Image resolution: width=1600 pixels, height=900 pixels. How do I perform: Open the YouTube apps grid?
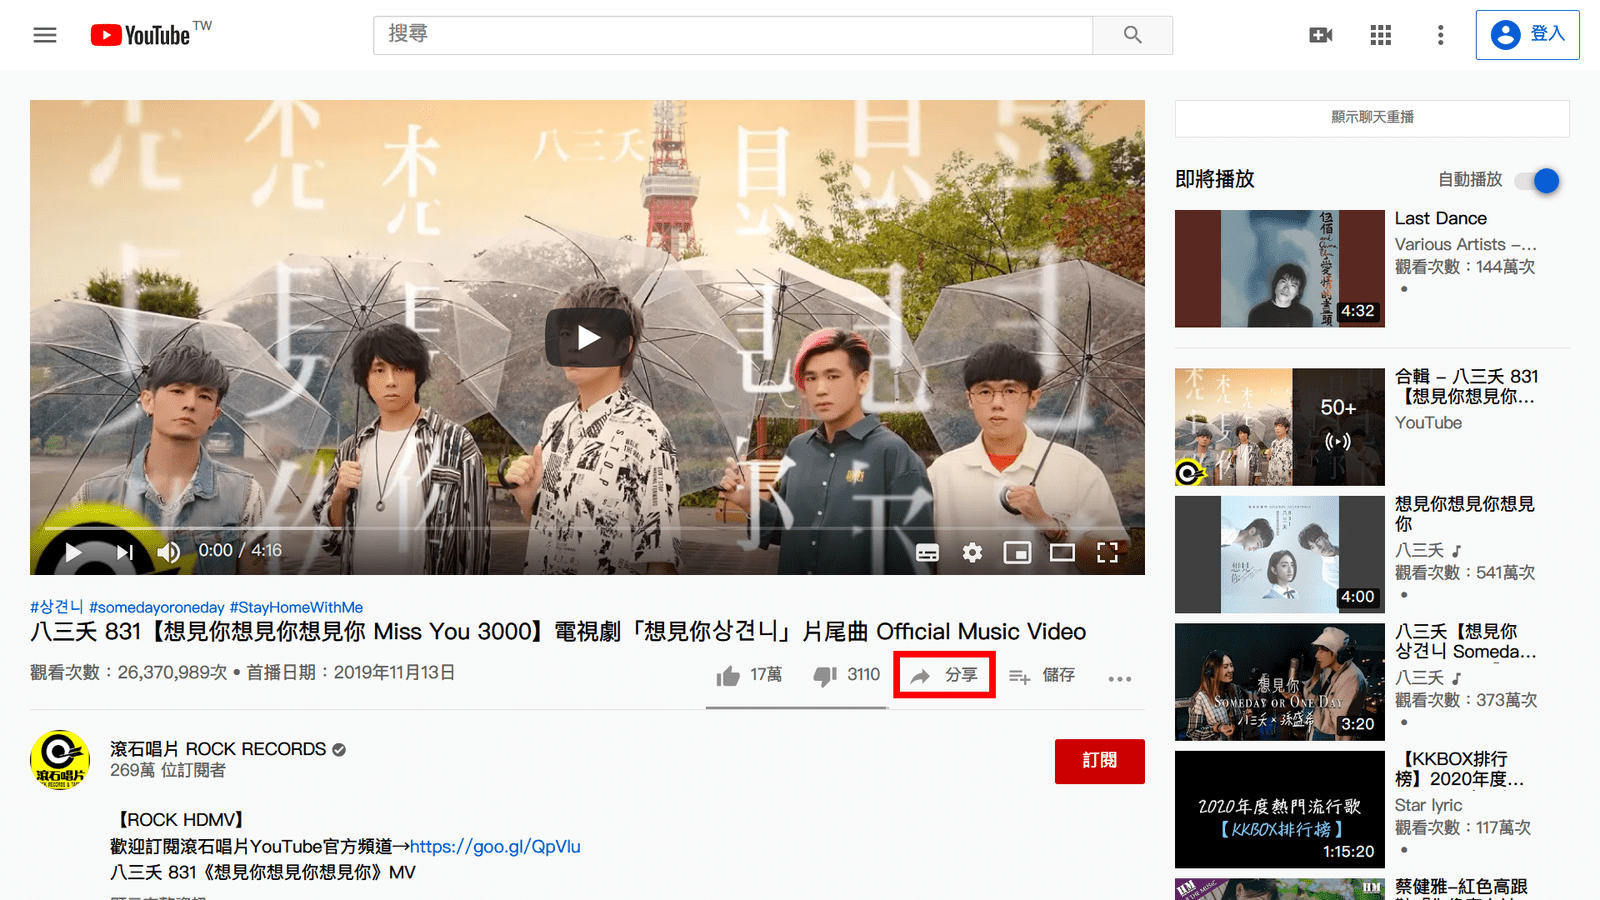tap(1380, 35)
